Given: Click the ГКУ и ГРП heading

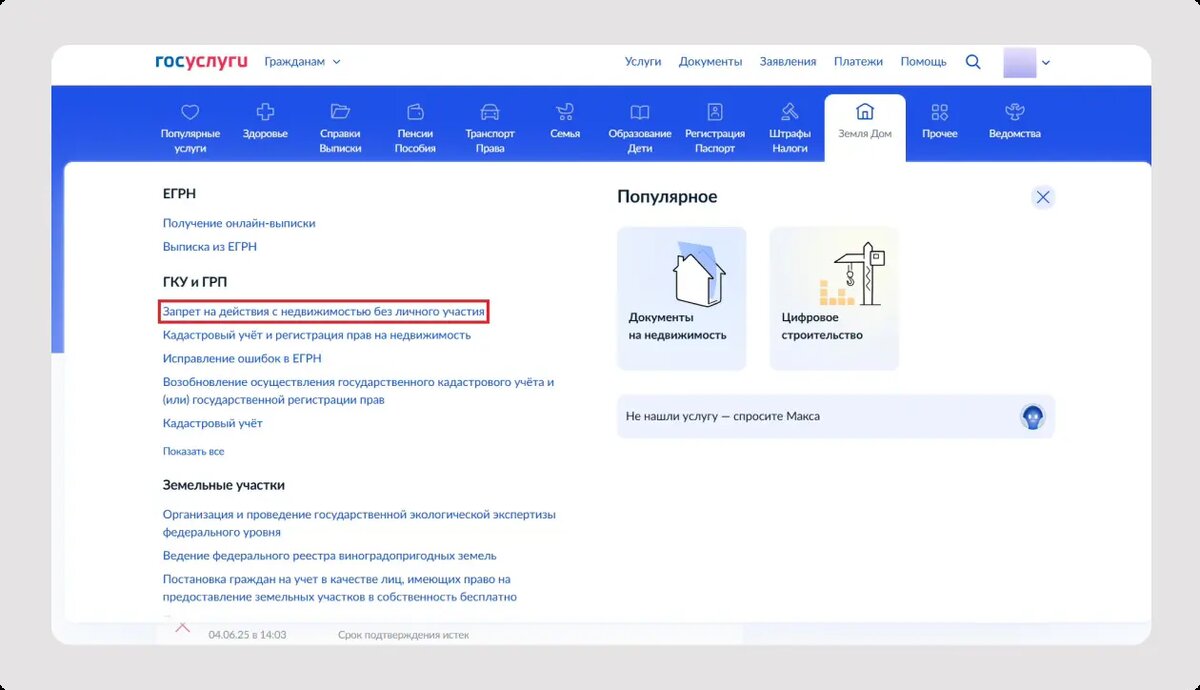Looking at the screenshot, I should pyautogui.click(x=195, y=282).
